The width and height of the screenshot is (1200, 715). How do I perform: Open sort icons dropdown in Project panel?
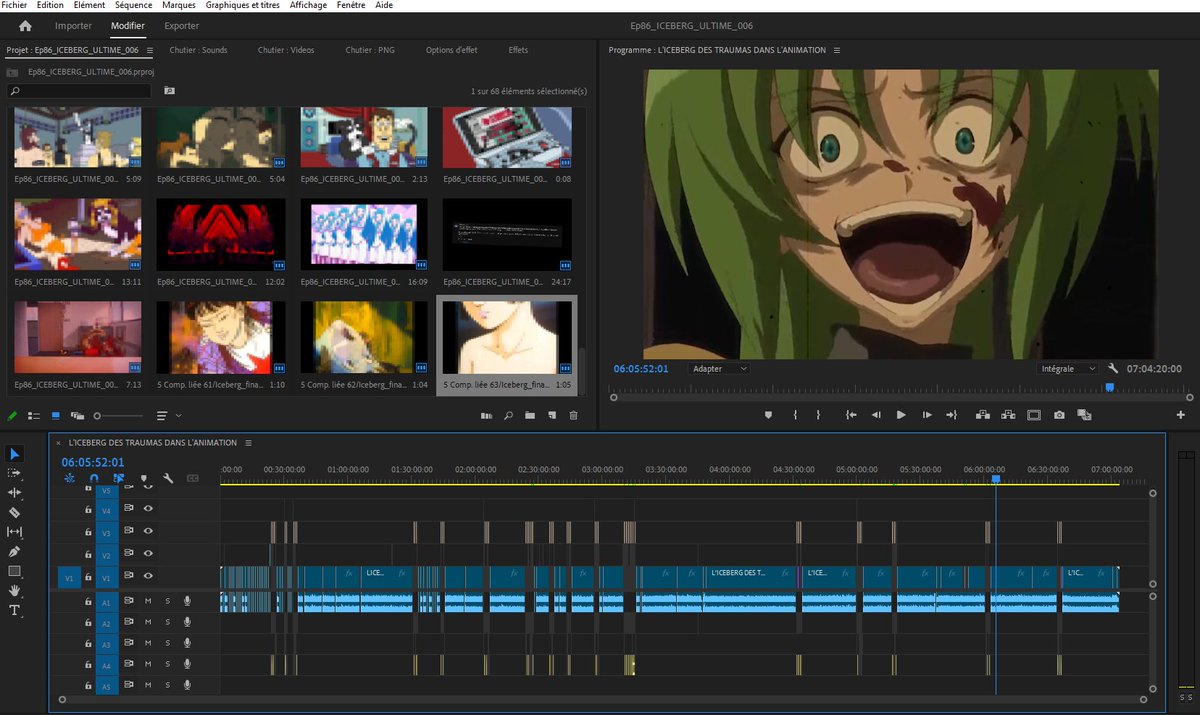pos(168,415)
